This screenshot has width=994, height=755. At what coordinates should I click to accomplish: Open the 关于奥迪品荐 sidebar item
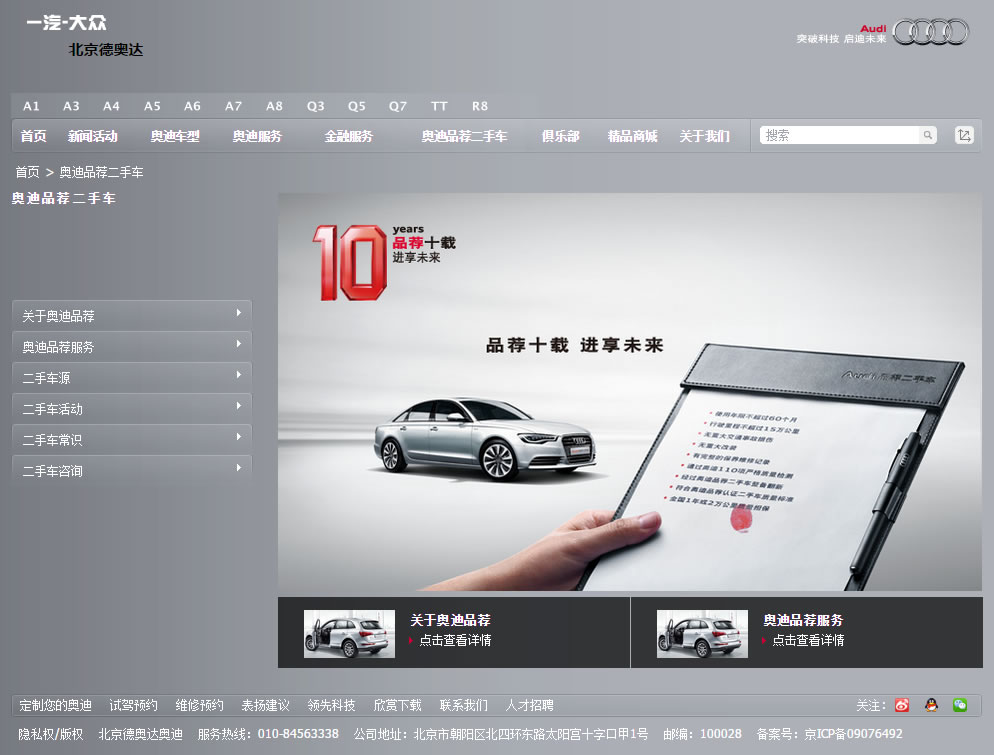pyautogui.click(x=132, y=315)
